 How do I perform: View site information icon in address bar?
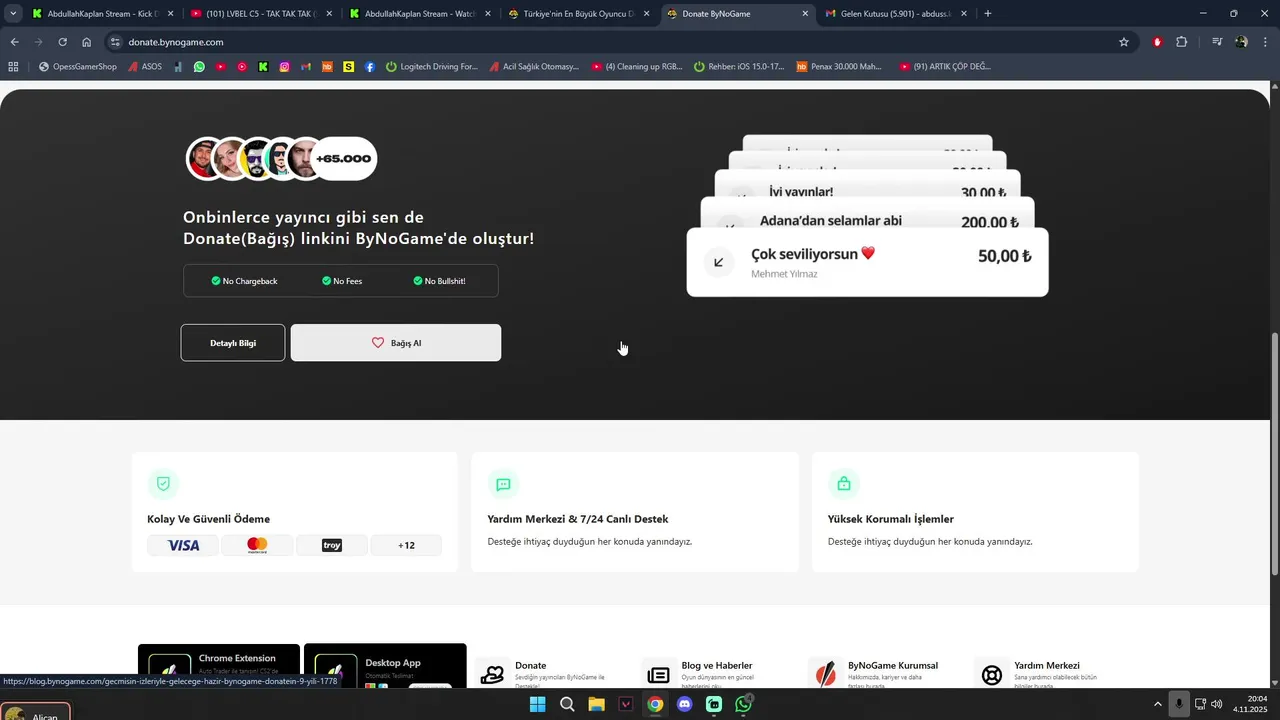(115, 42)
